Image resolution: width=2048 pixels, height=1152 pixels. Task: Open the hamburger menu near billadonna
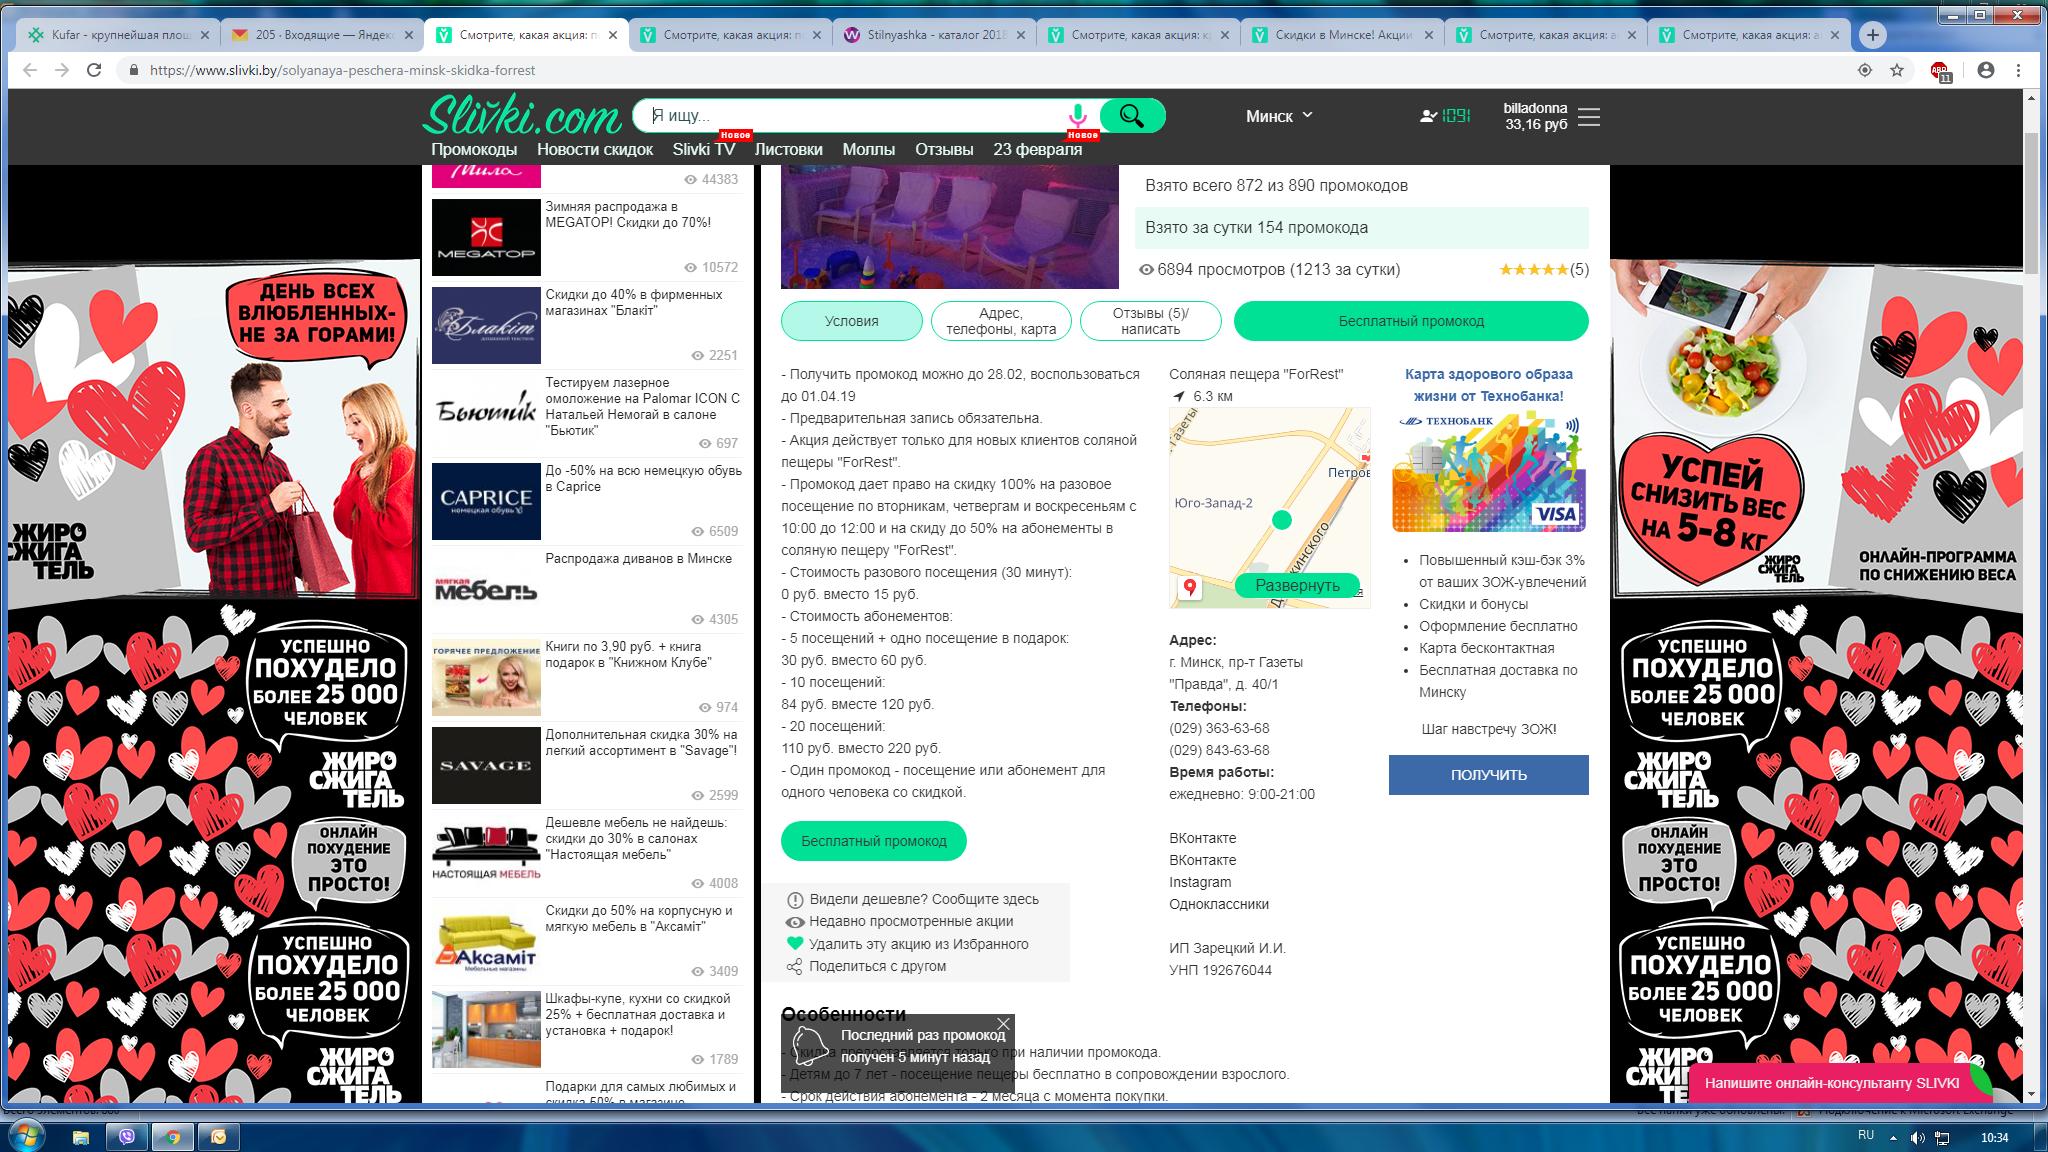pos(1588,117)
